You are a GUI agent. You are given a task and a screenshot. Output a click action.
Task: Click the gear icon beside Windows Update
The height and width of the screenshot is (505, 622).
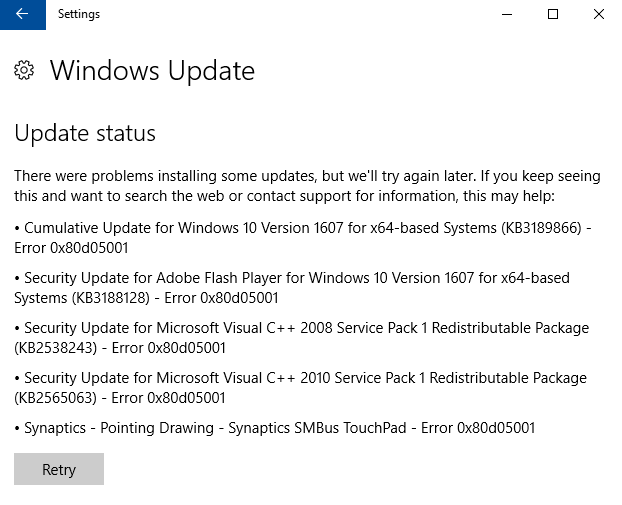(24, 70)
